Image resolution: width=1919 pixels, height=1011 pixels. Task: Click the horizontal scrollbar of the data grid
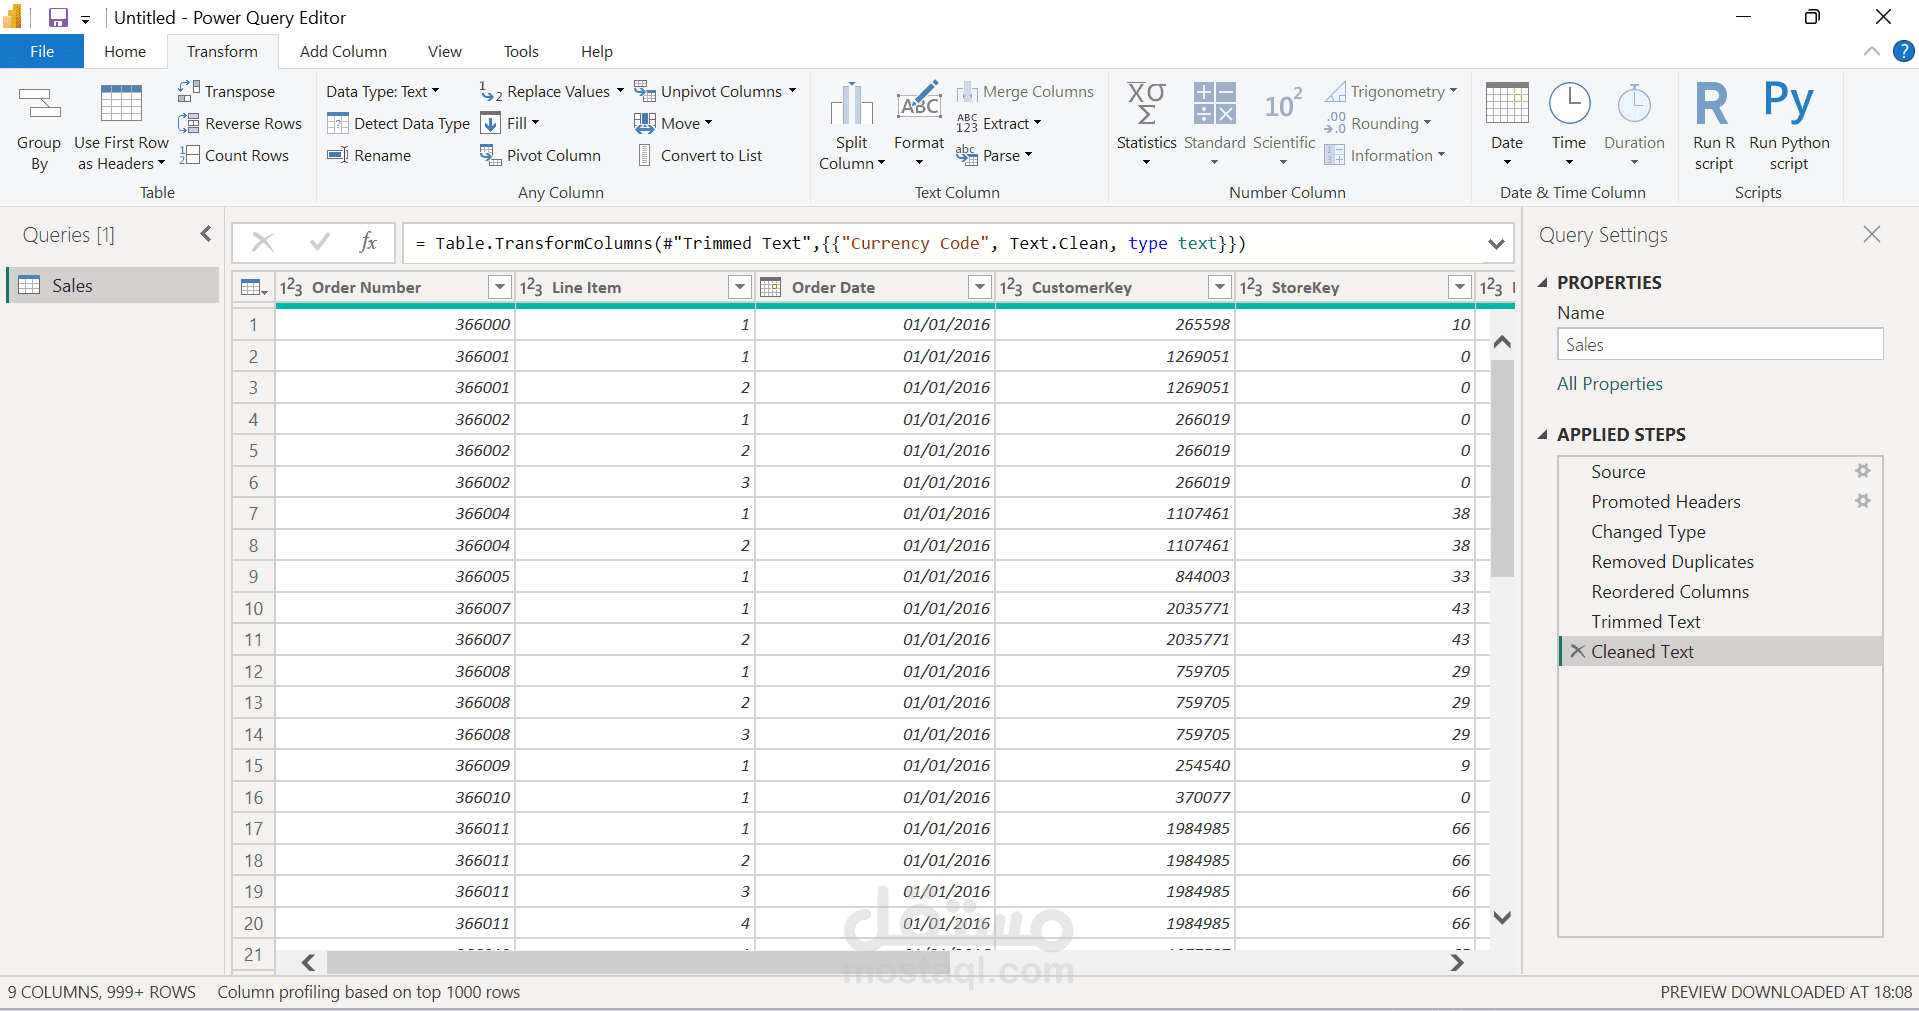point(638,962)
